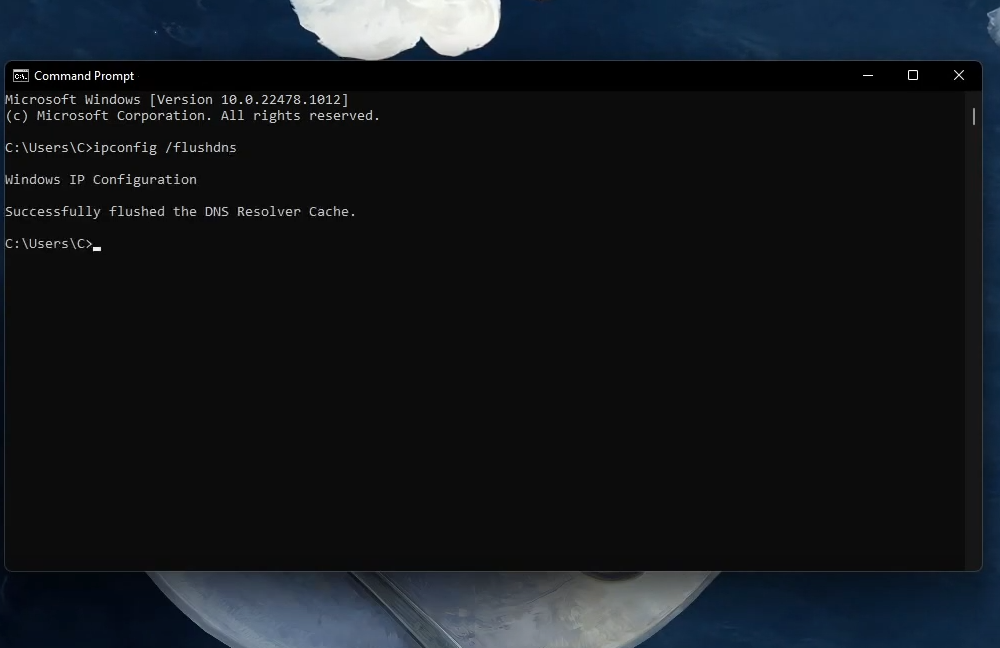Click the 'ipconfig /flushdns' command text

click(165, 147)
